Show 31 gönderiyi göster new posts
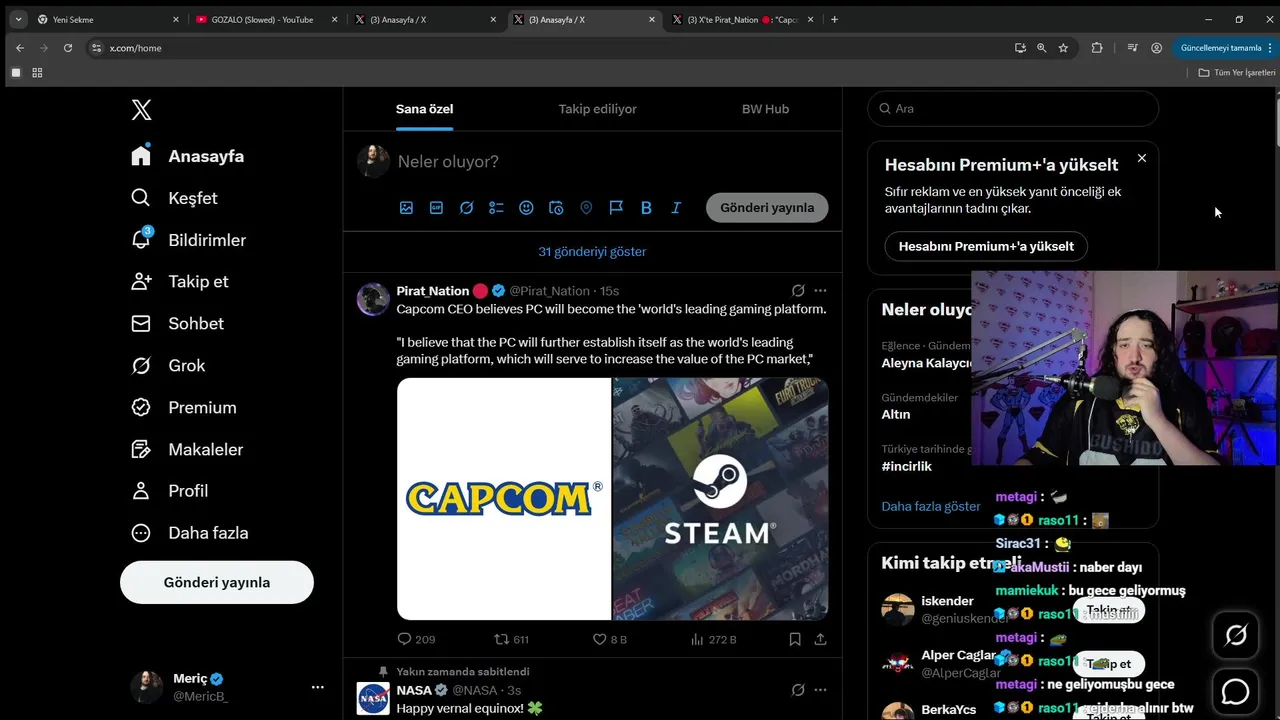This screenshot has width=1280, height=720. [592, 252]
